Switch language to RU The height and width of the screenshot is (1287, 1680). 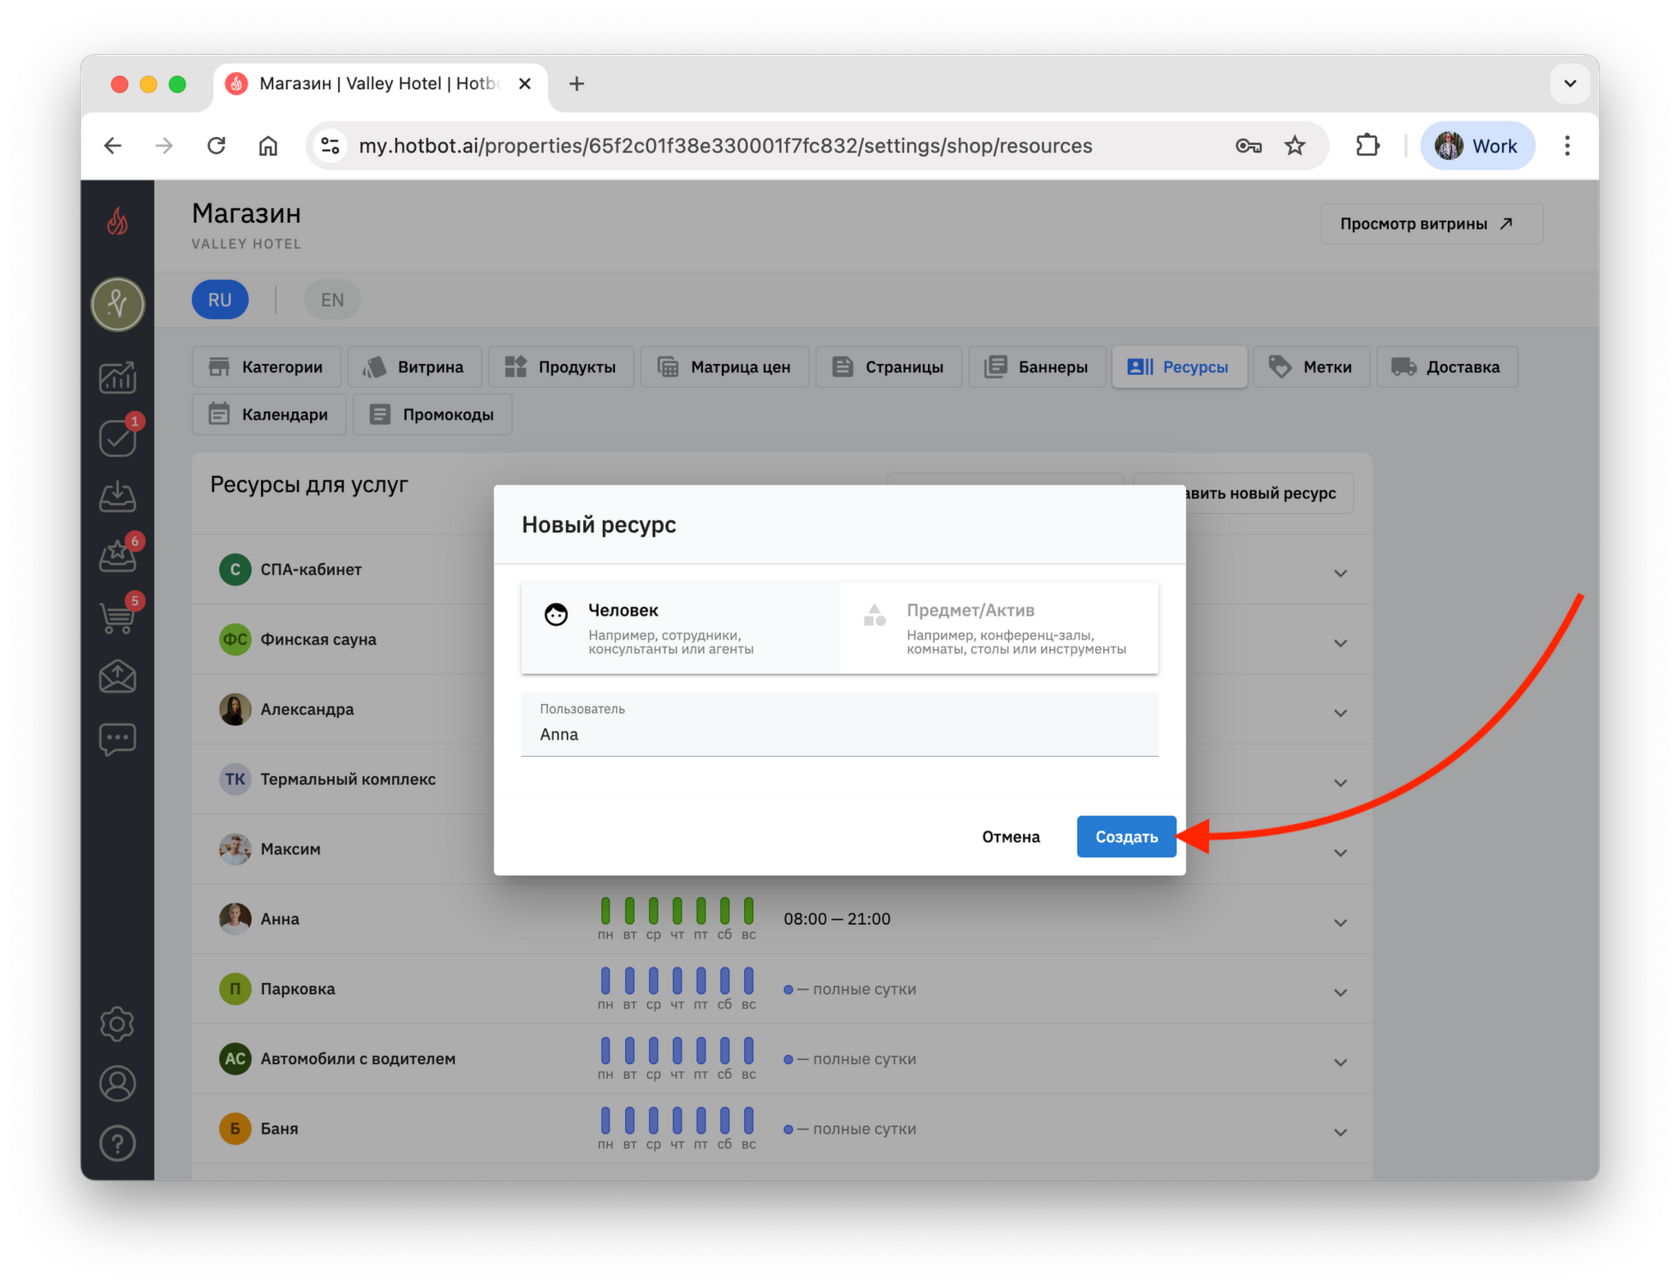click(x=220, y=300)
